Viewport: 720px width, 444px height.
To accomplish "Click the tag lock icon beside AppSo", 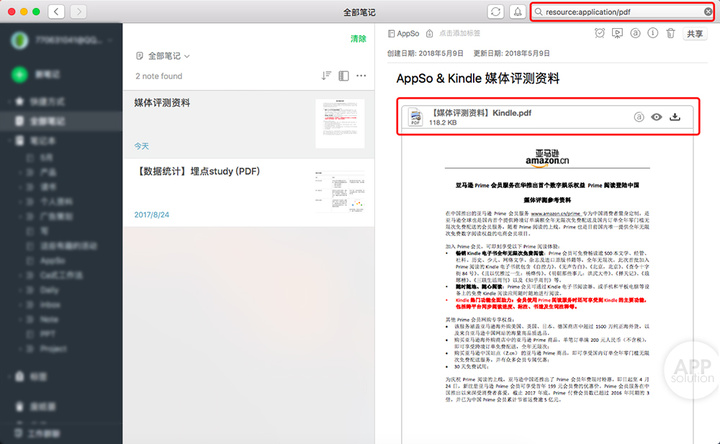I will 429,33.
